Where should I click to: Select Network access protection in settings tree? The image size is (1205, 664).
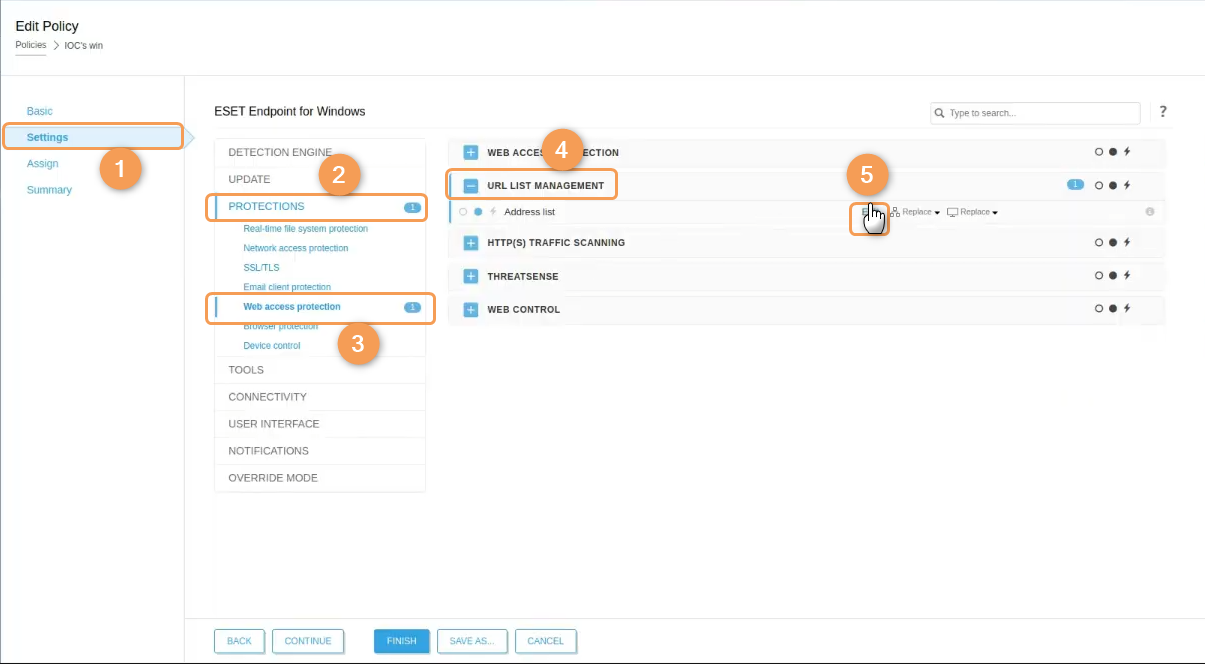tap(296, 248)
